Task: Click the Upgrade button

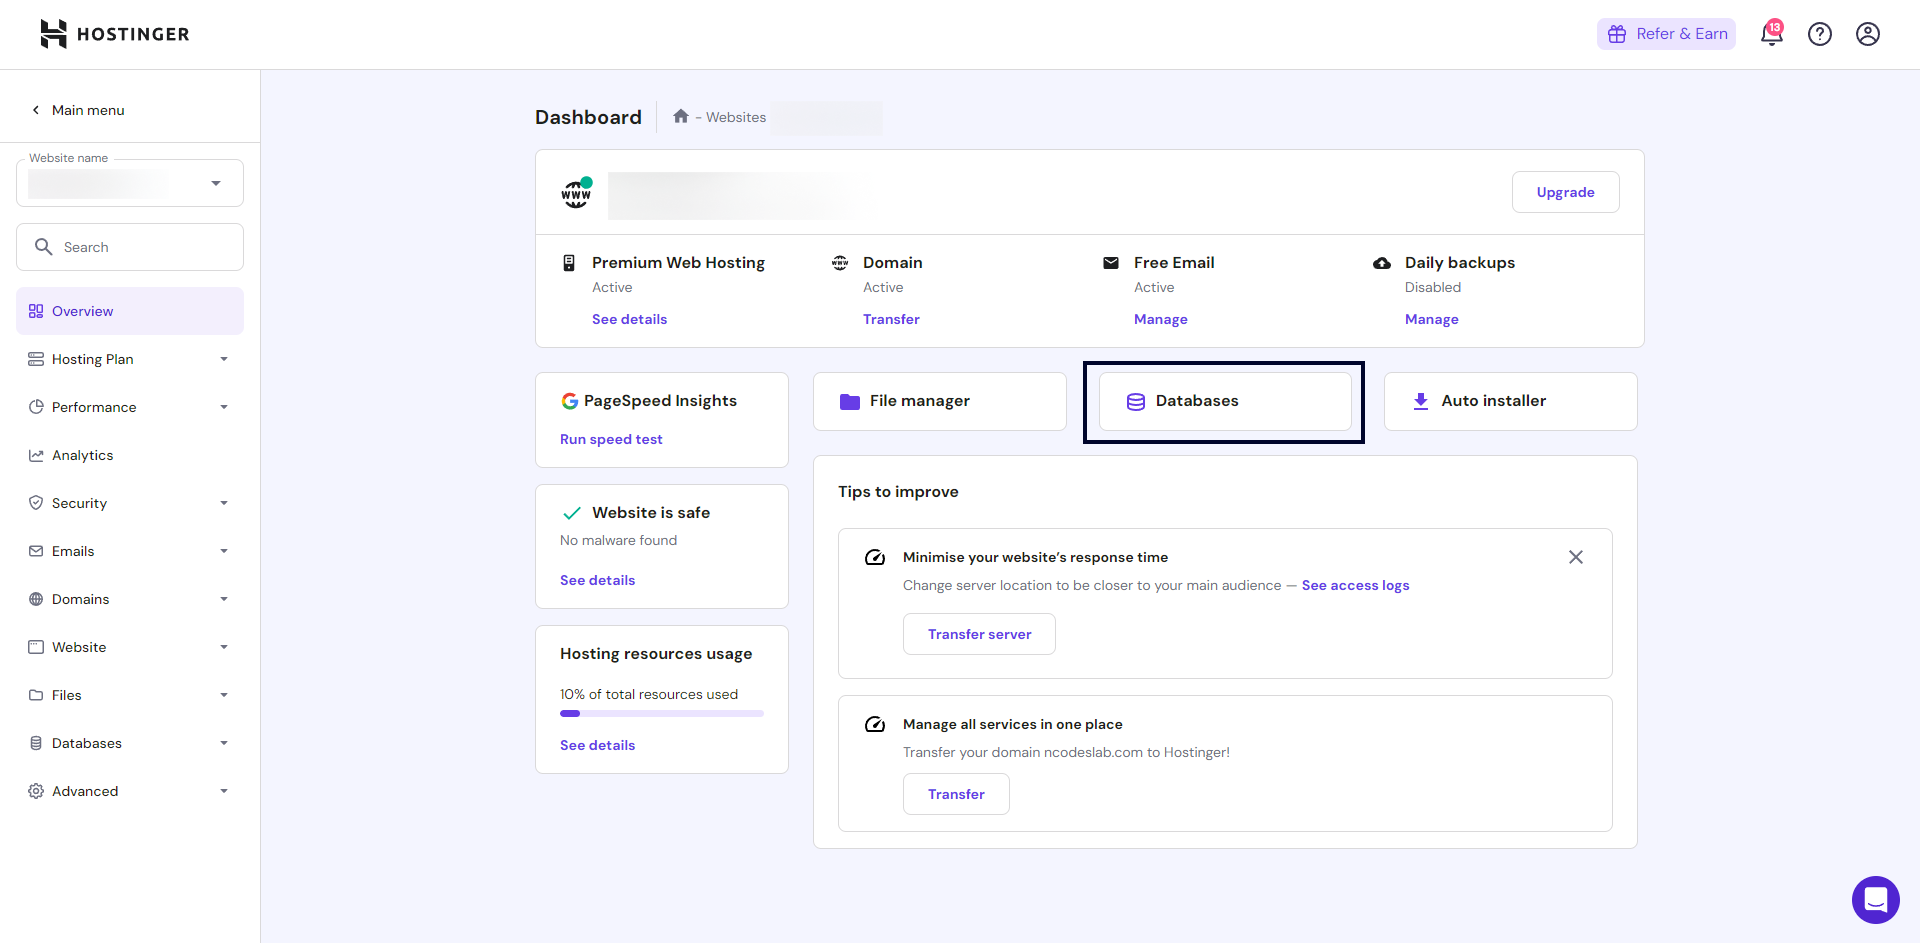Action: tap(1565, 192)
